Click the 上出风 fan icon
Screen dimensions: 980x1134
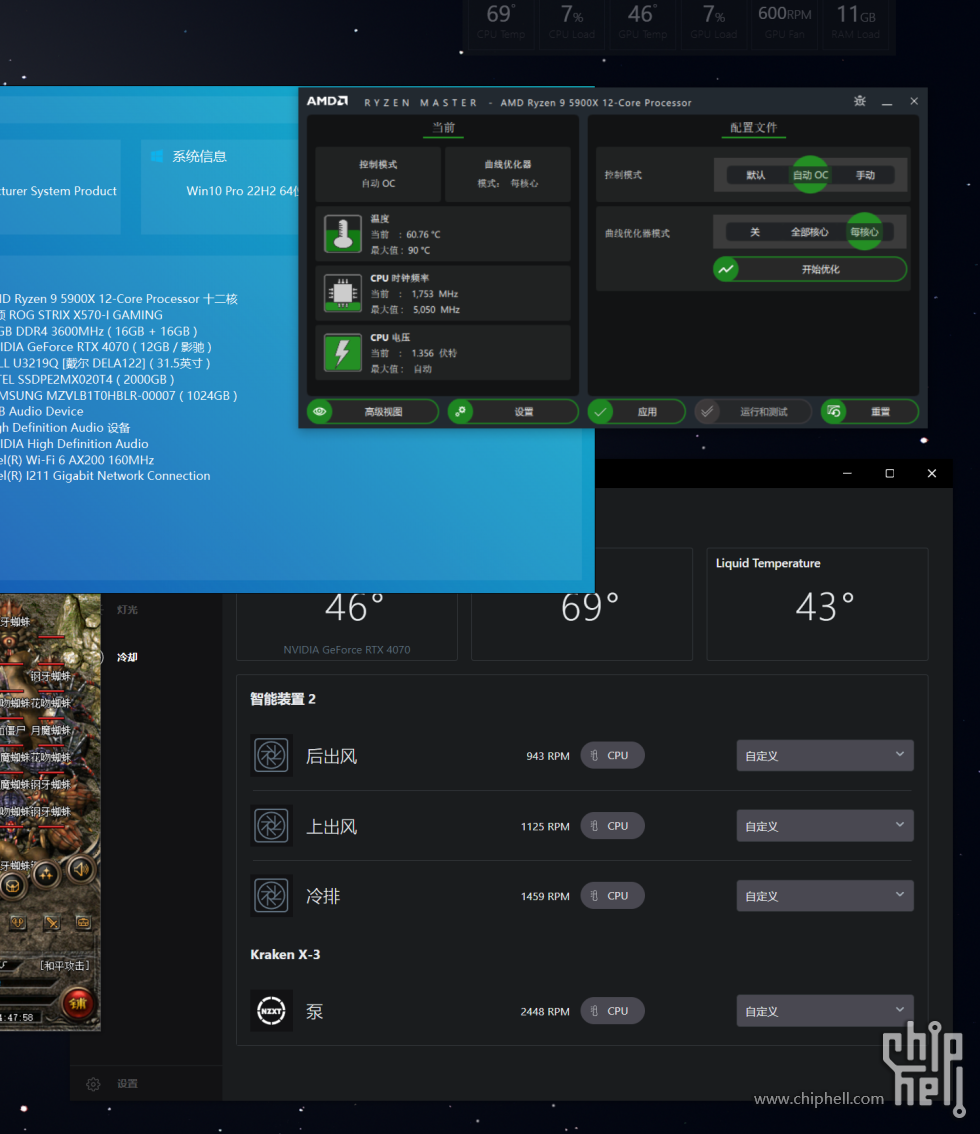(x=271, y=826)
